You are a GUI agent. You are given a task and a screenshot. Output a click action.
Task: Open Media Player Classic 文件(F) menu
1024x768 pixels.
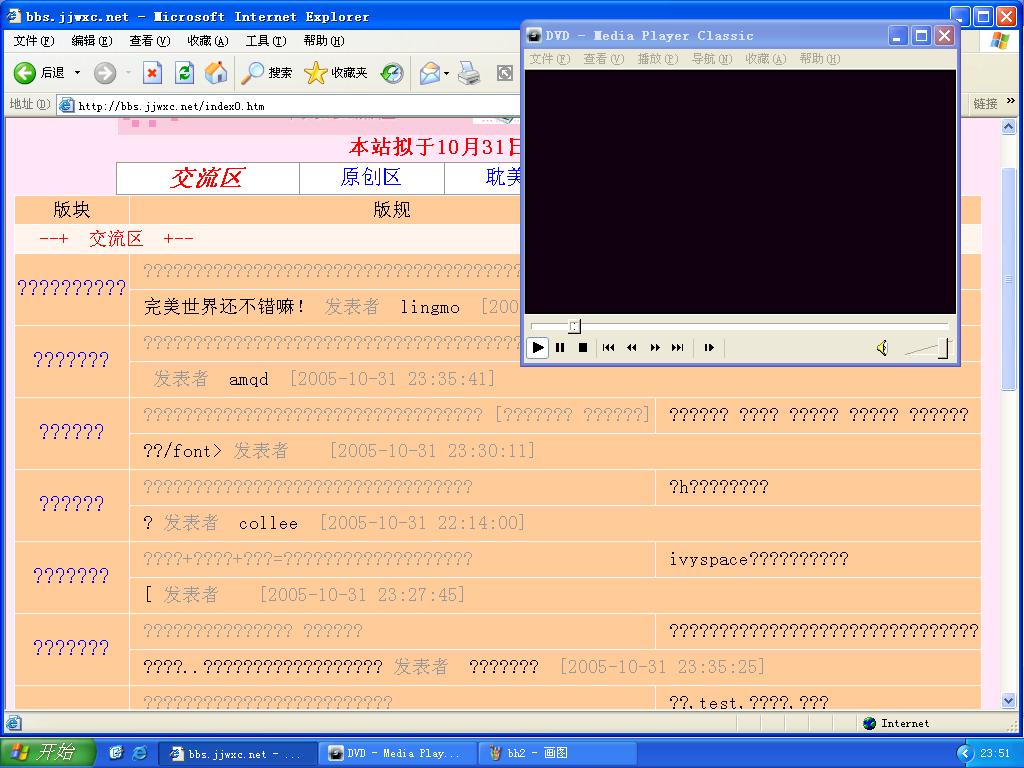pyautogui.click(x=549, y=59)
